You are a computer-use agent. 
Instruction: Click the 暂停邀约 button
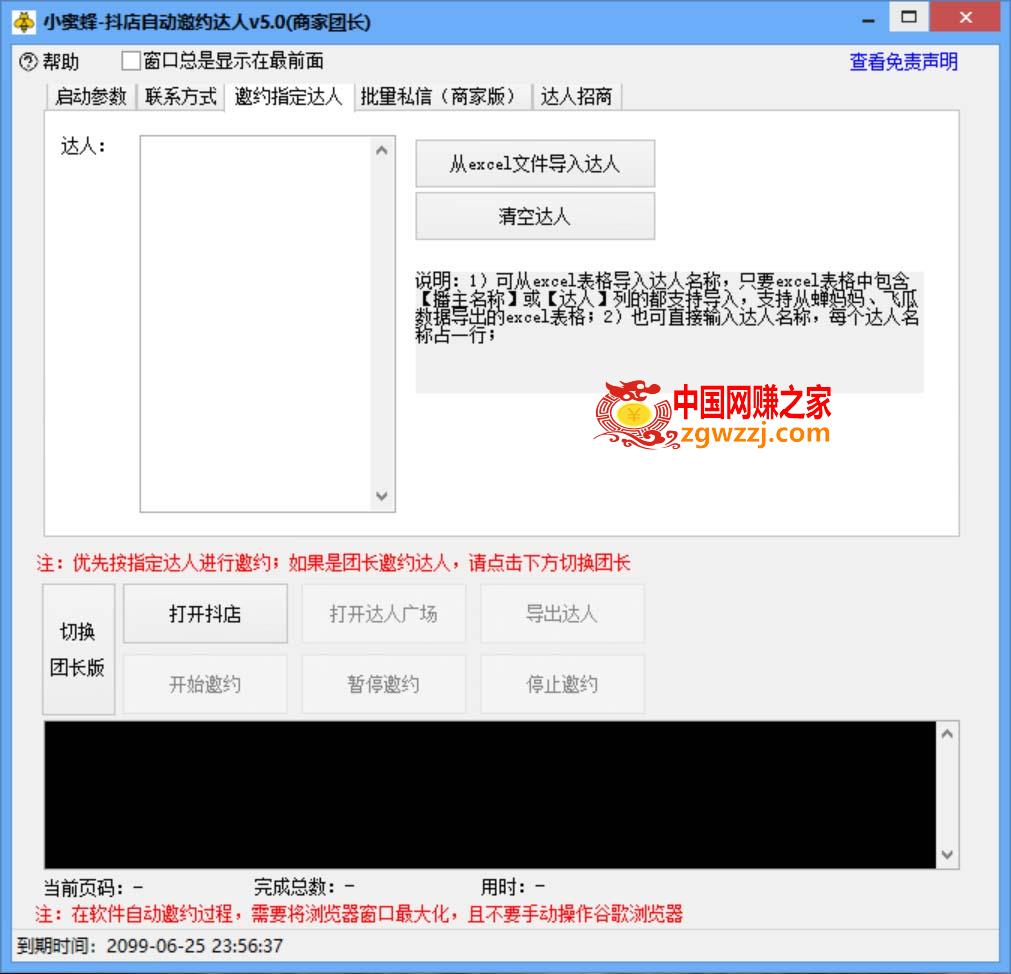384,684
